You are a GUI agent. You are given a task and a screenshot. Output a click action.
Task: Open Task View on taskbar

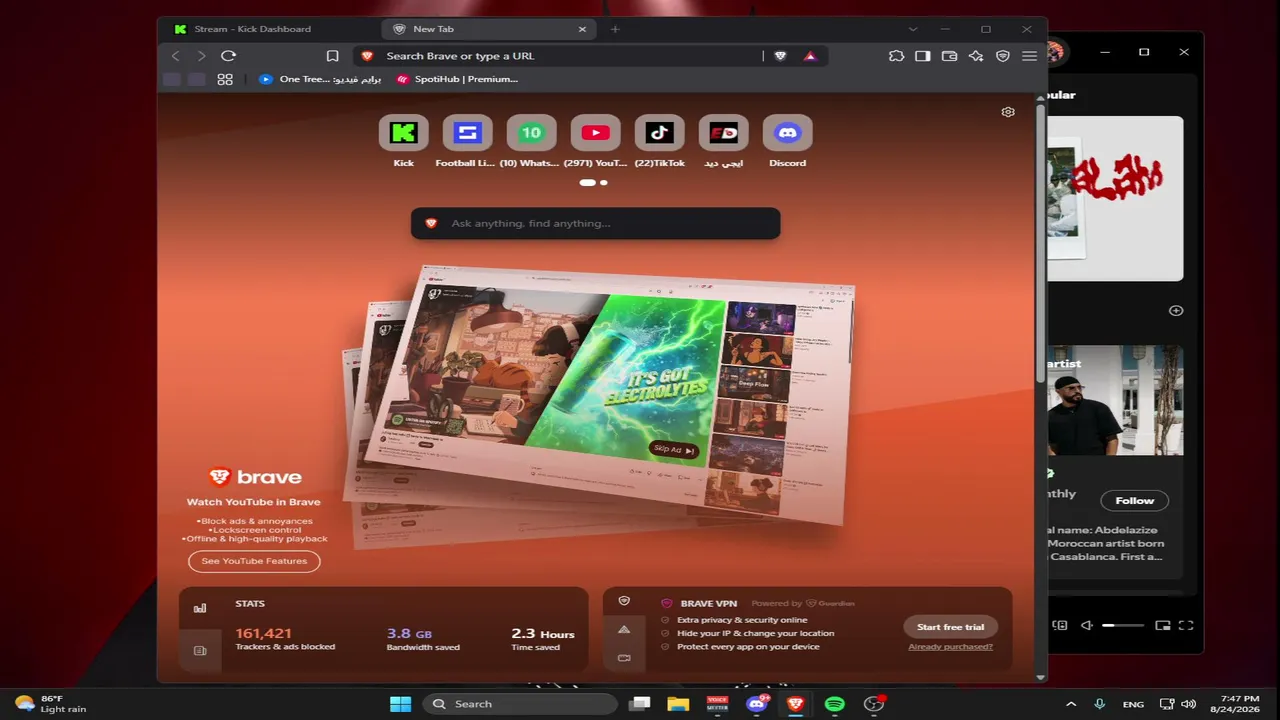pos(640,704)
